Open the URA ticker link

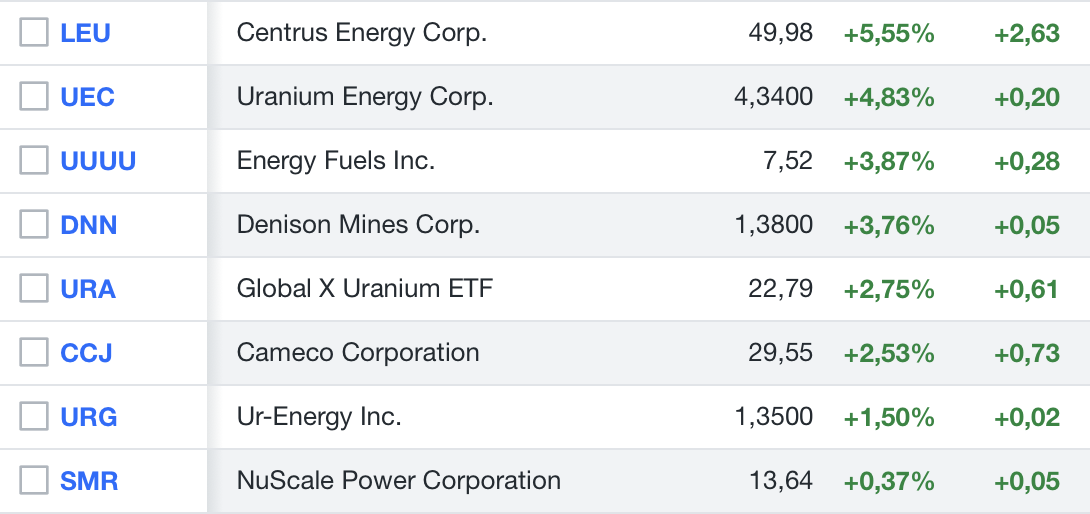coord(88,289)
